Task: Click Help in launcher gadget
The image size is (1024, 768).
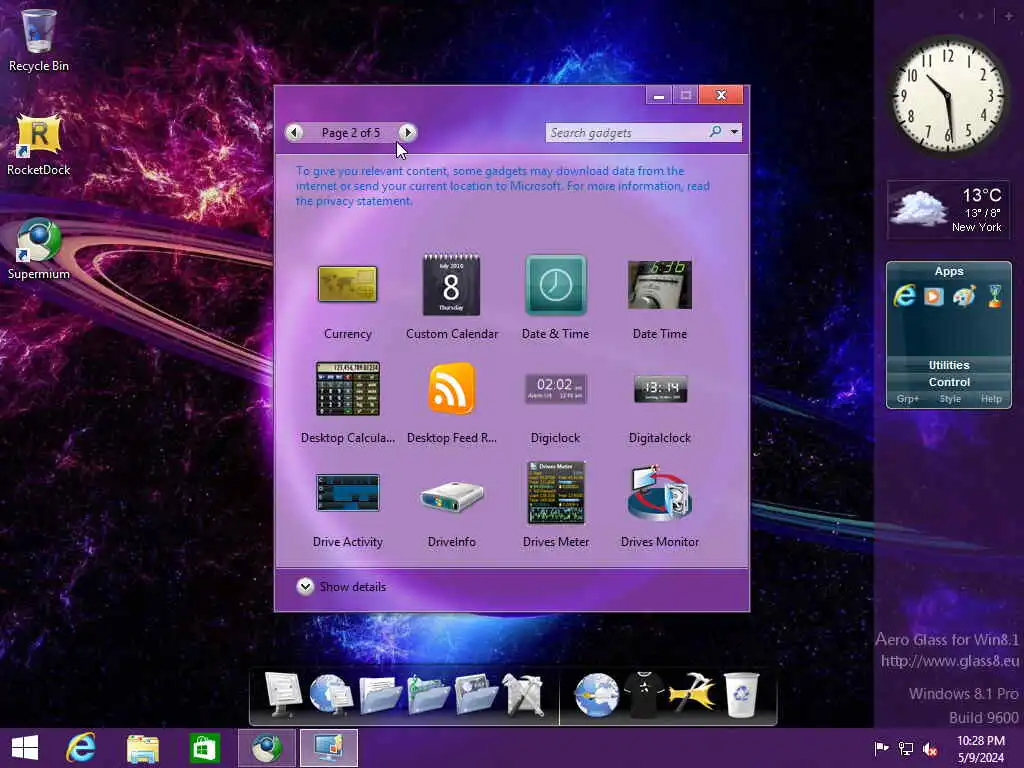Action: point(991,399)
